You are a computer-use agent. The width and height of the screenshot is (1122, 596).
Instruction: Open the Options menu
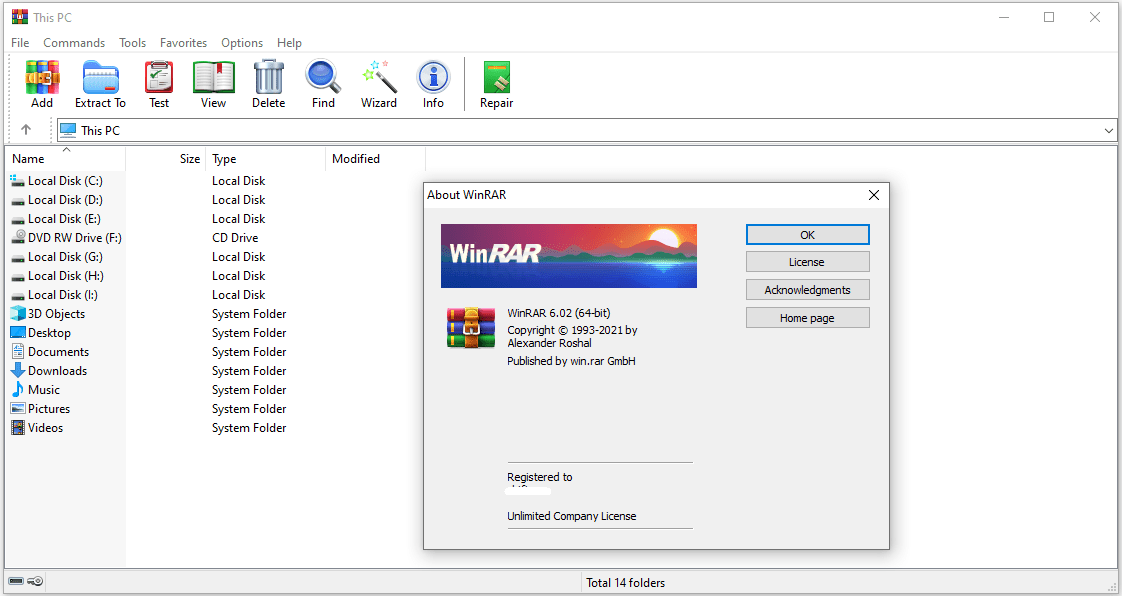pos(242,43)
